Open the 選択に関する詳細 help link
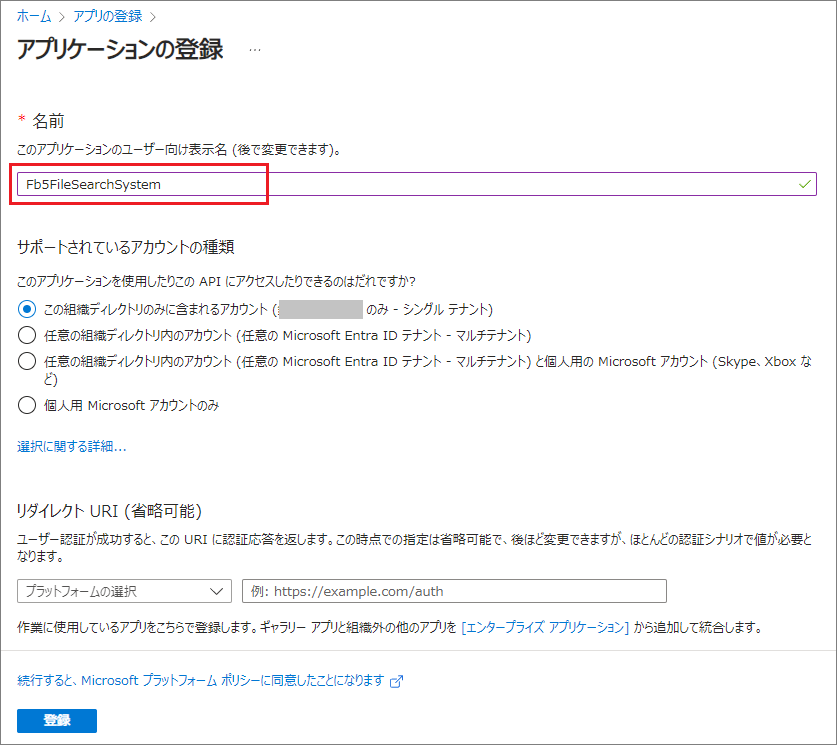Image resolution: width=837 pixels, height=745 pixels. 72,447
